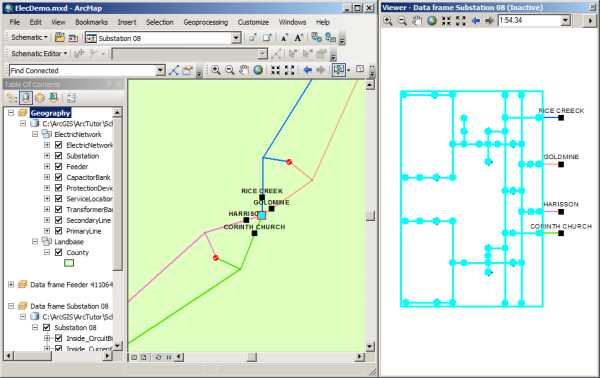Click the Full Extent globe in Viewer window

tap(432, 21)
